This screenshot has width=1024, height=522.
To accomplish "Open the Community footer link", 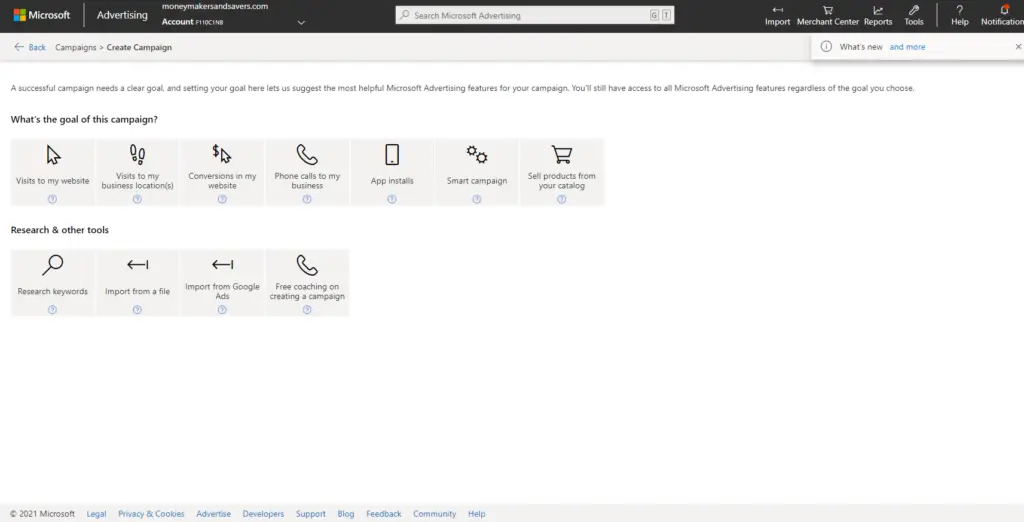I will click(434, 514).
